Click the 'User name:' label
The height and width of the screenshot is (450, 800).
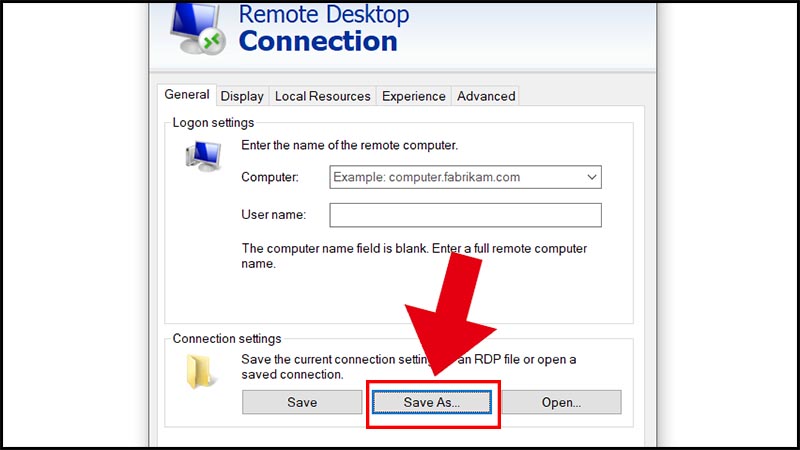coord(273,215)
